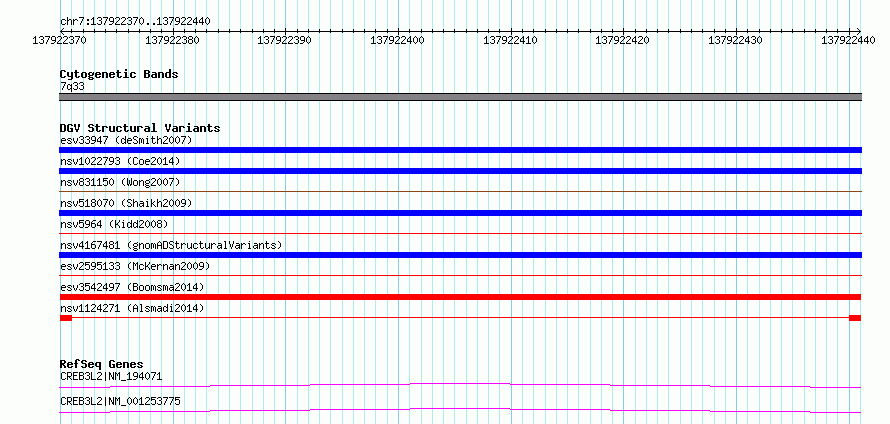Click the thick red bar for esv3542497
This screenshot has height=424, width=890.
pos(460,297)
